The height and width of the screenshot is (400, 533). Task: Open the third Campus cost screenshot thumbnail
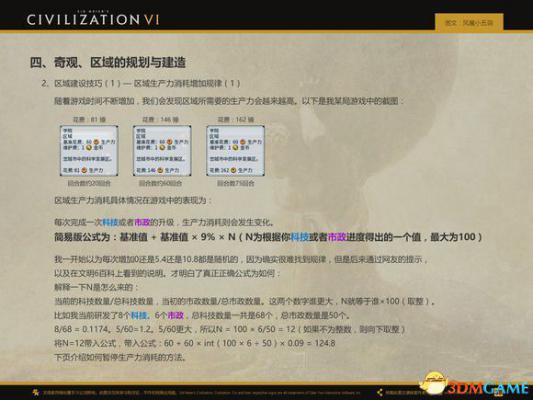click(235, 151)
